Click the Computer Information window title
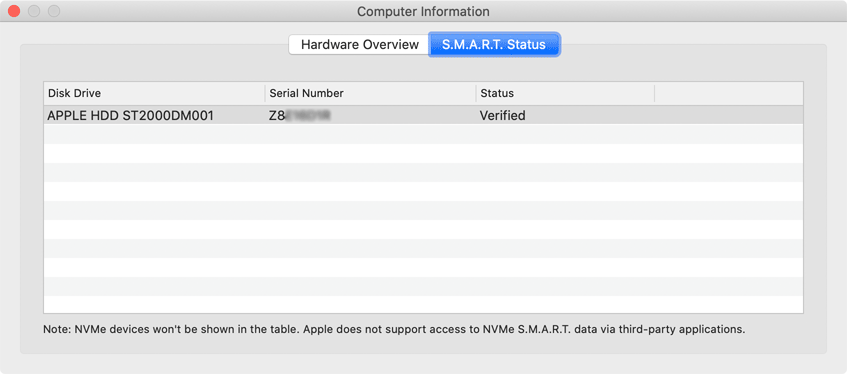 [x=423, y=11]
